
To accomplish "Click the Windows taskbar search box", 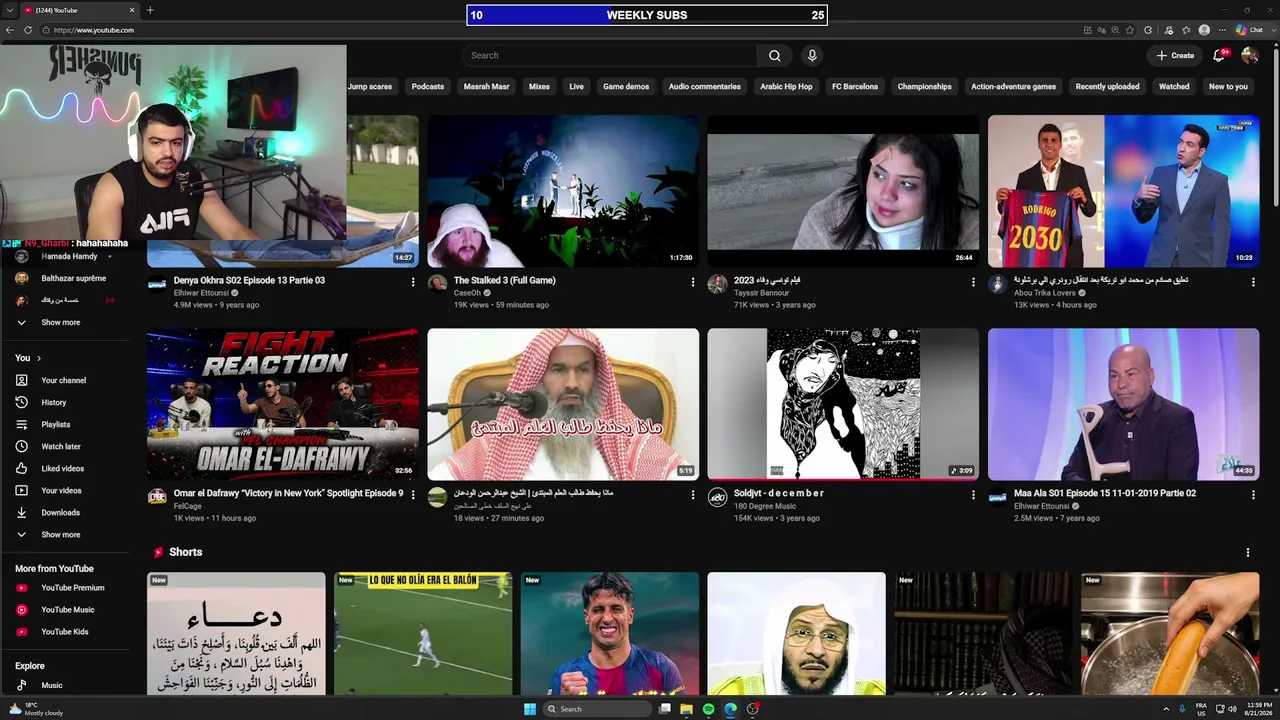I will pyautogui.click(x=597, y=709).
